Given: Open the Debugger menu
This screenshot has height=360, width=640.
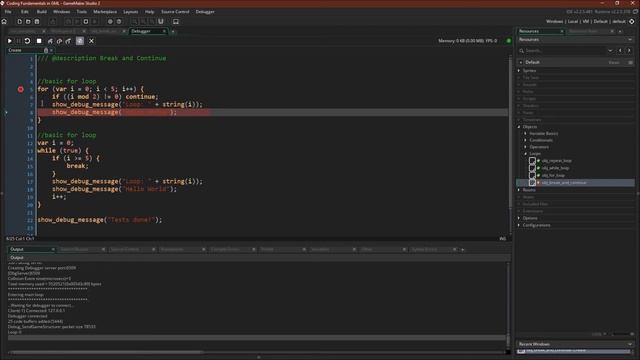Looking at the screenshot, I should click(x=205, y=12).
